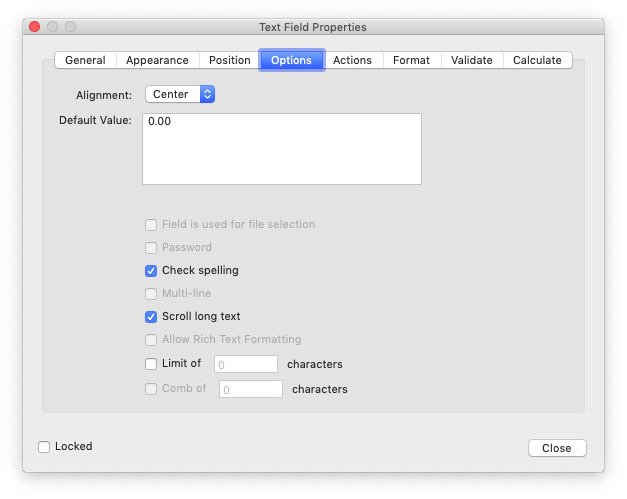Screen dimensions: 627x499
Task: Go to the Actions tab
Action: pyautogui.click(x=352, y=60)
